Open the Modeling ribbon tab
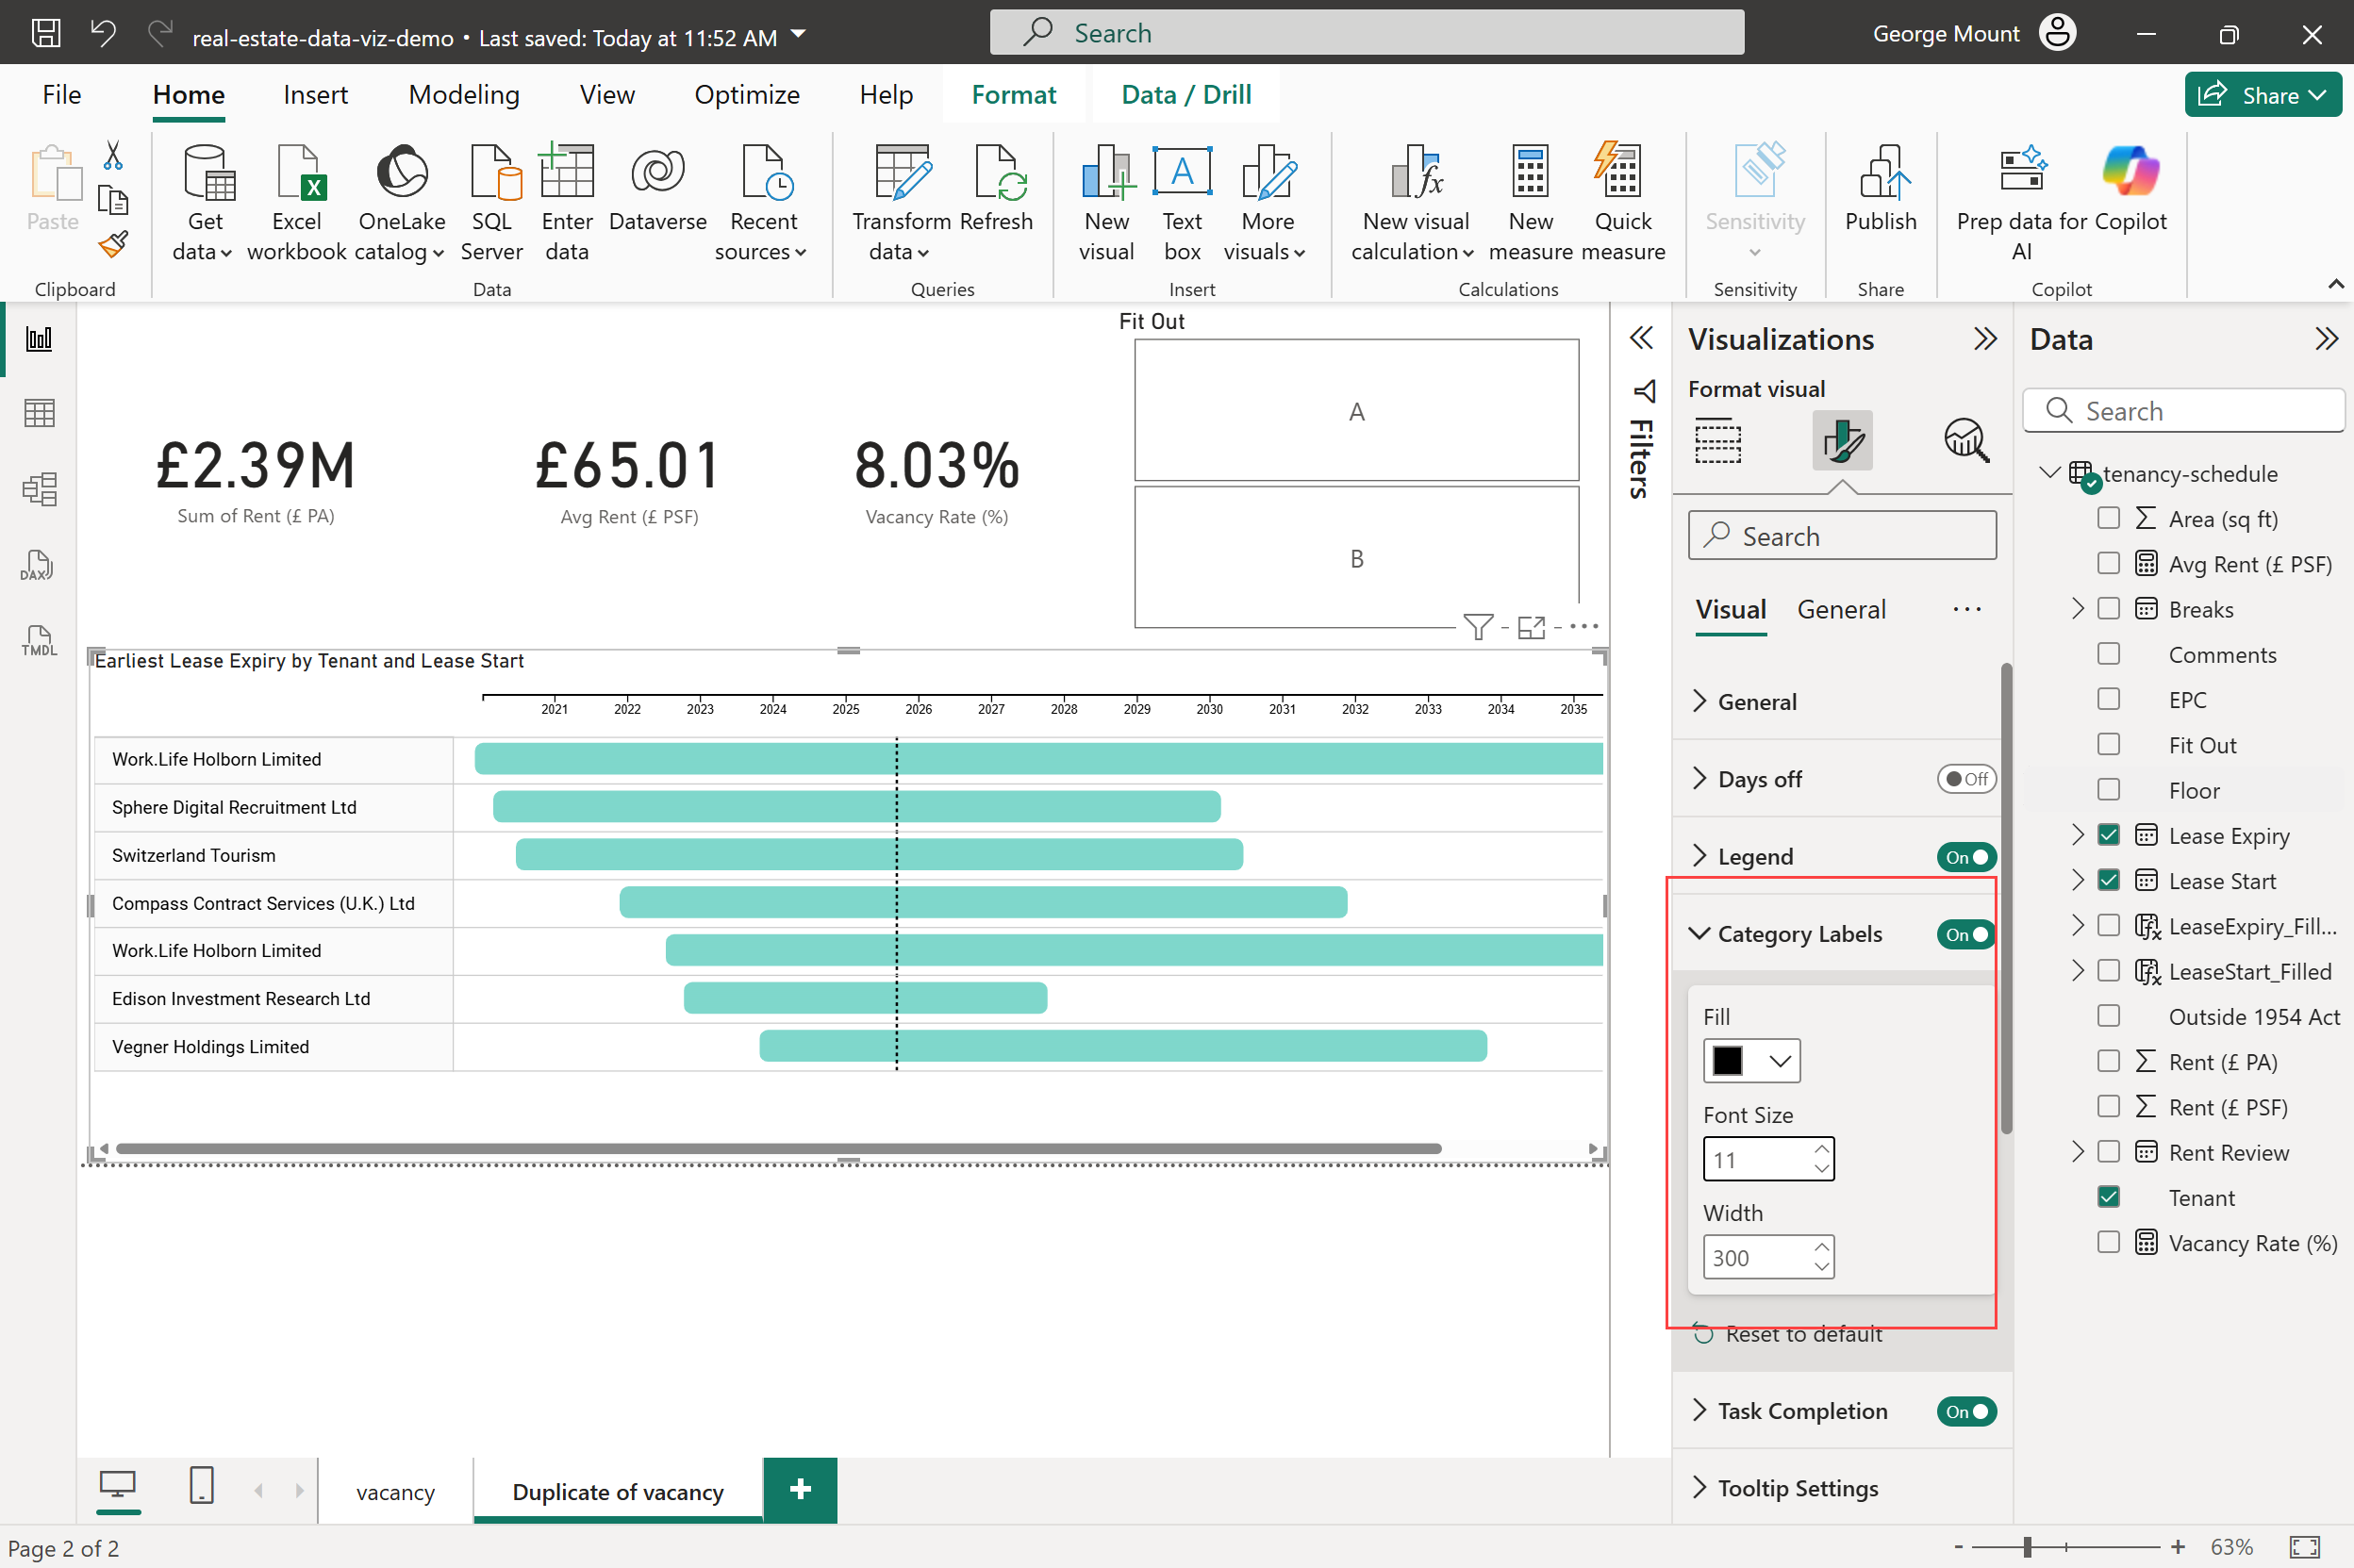2354x1568 pixels. point(464,95)
